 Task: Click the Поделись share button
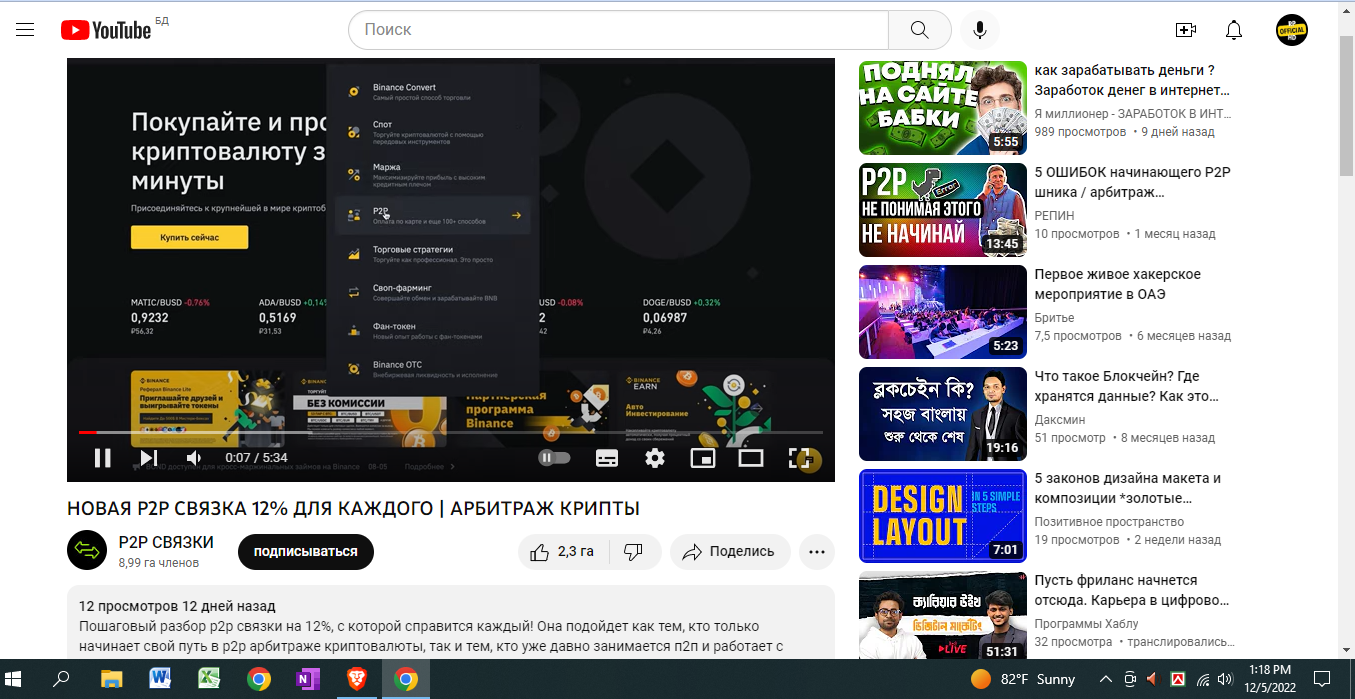pyautogui.click(x=729, y=551)
